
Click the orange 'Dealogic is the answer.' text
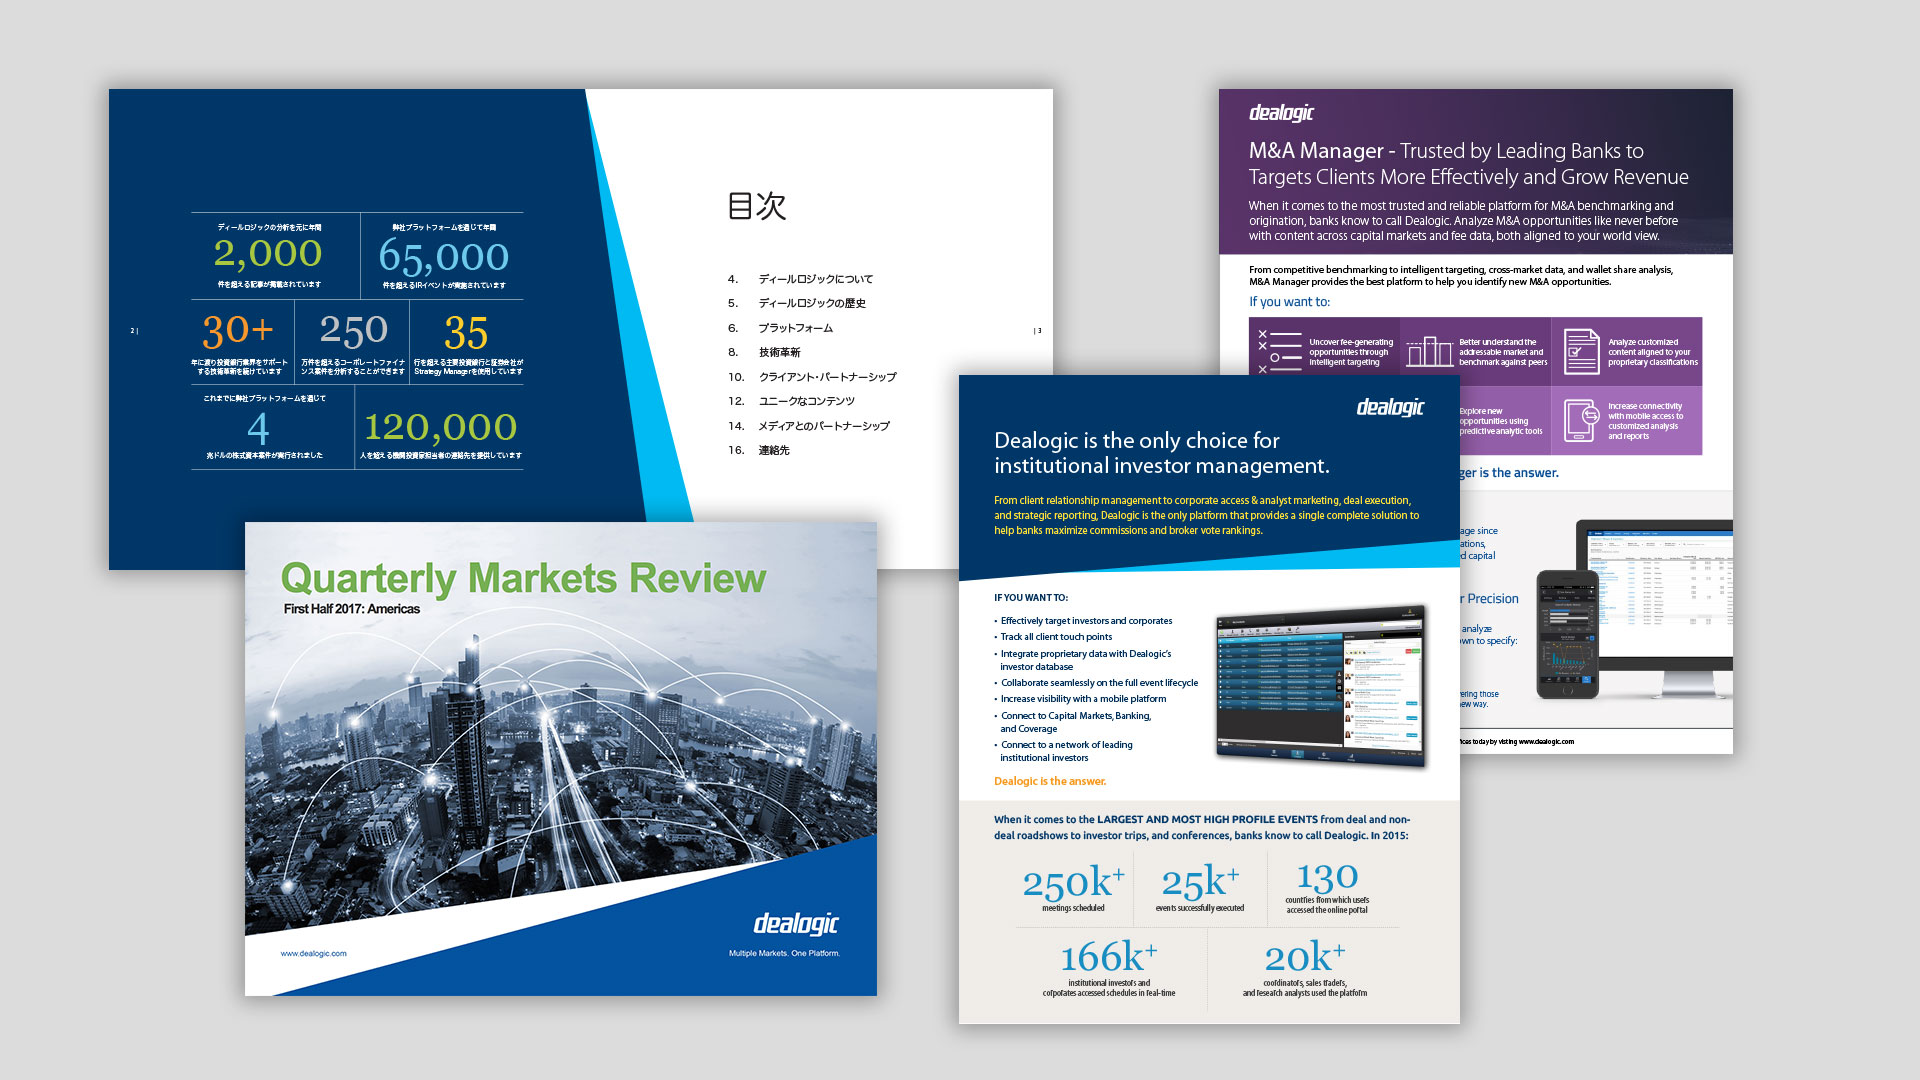coord(1050,781)
